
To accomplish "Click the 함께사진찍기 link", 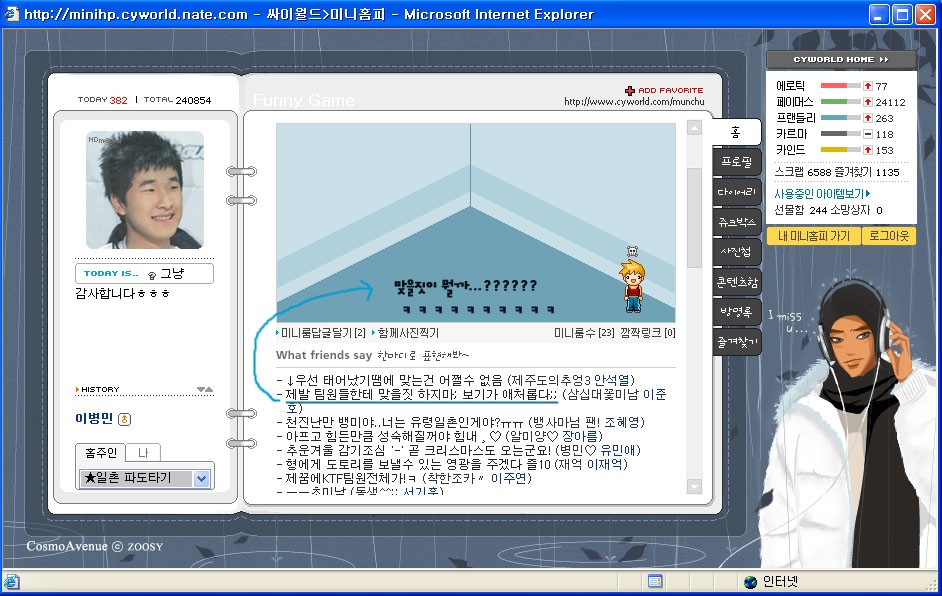I will tap(407, 333).
